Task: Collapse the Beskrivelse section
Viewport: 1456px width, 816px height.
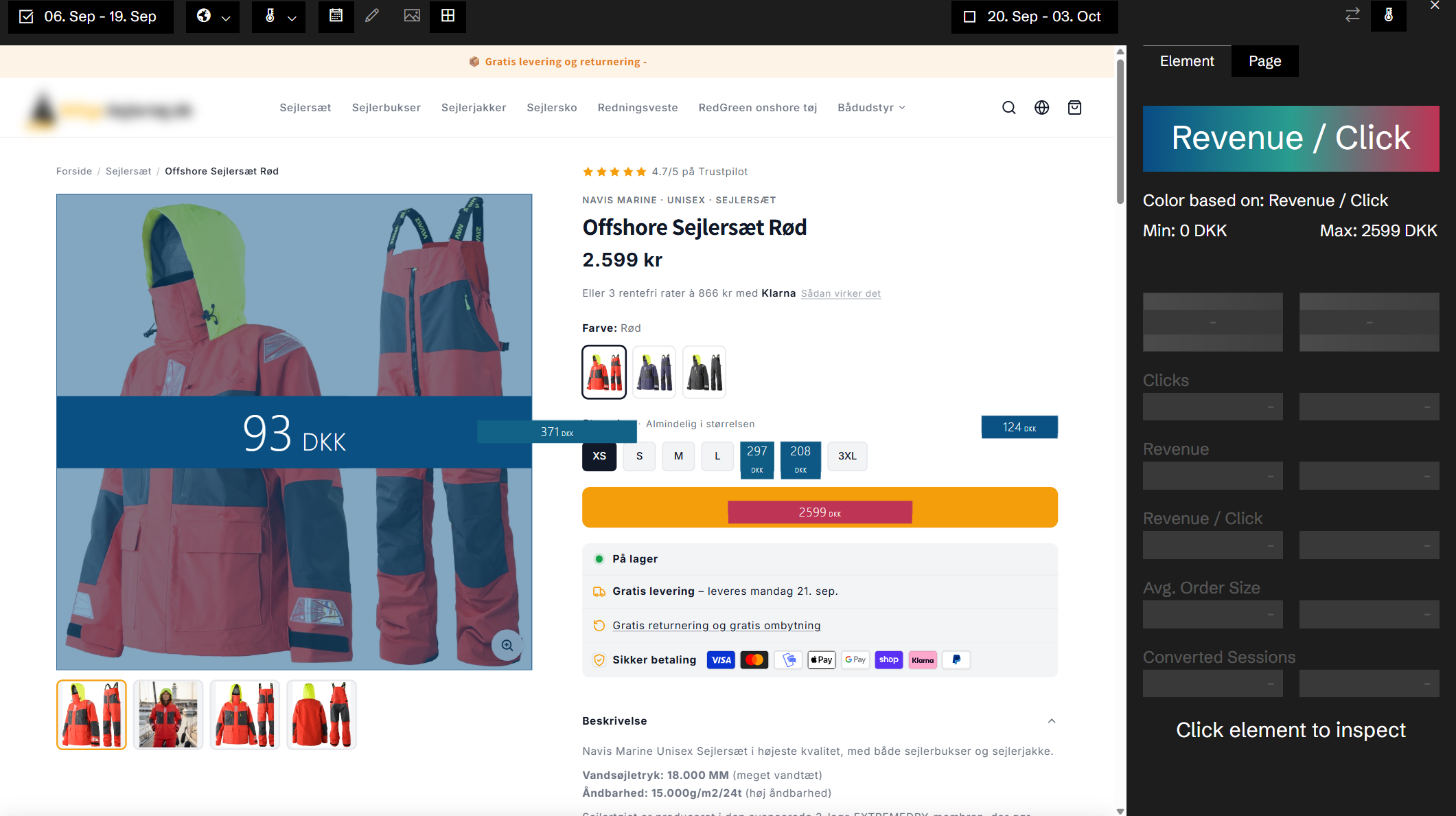Action: coord(1051,721)
